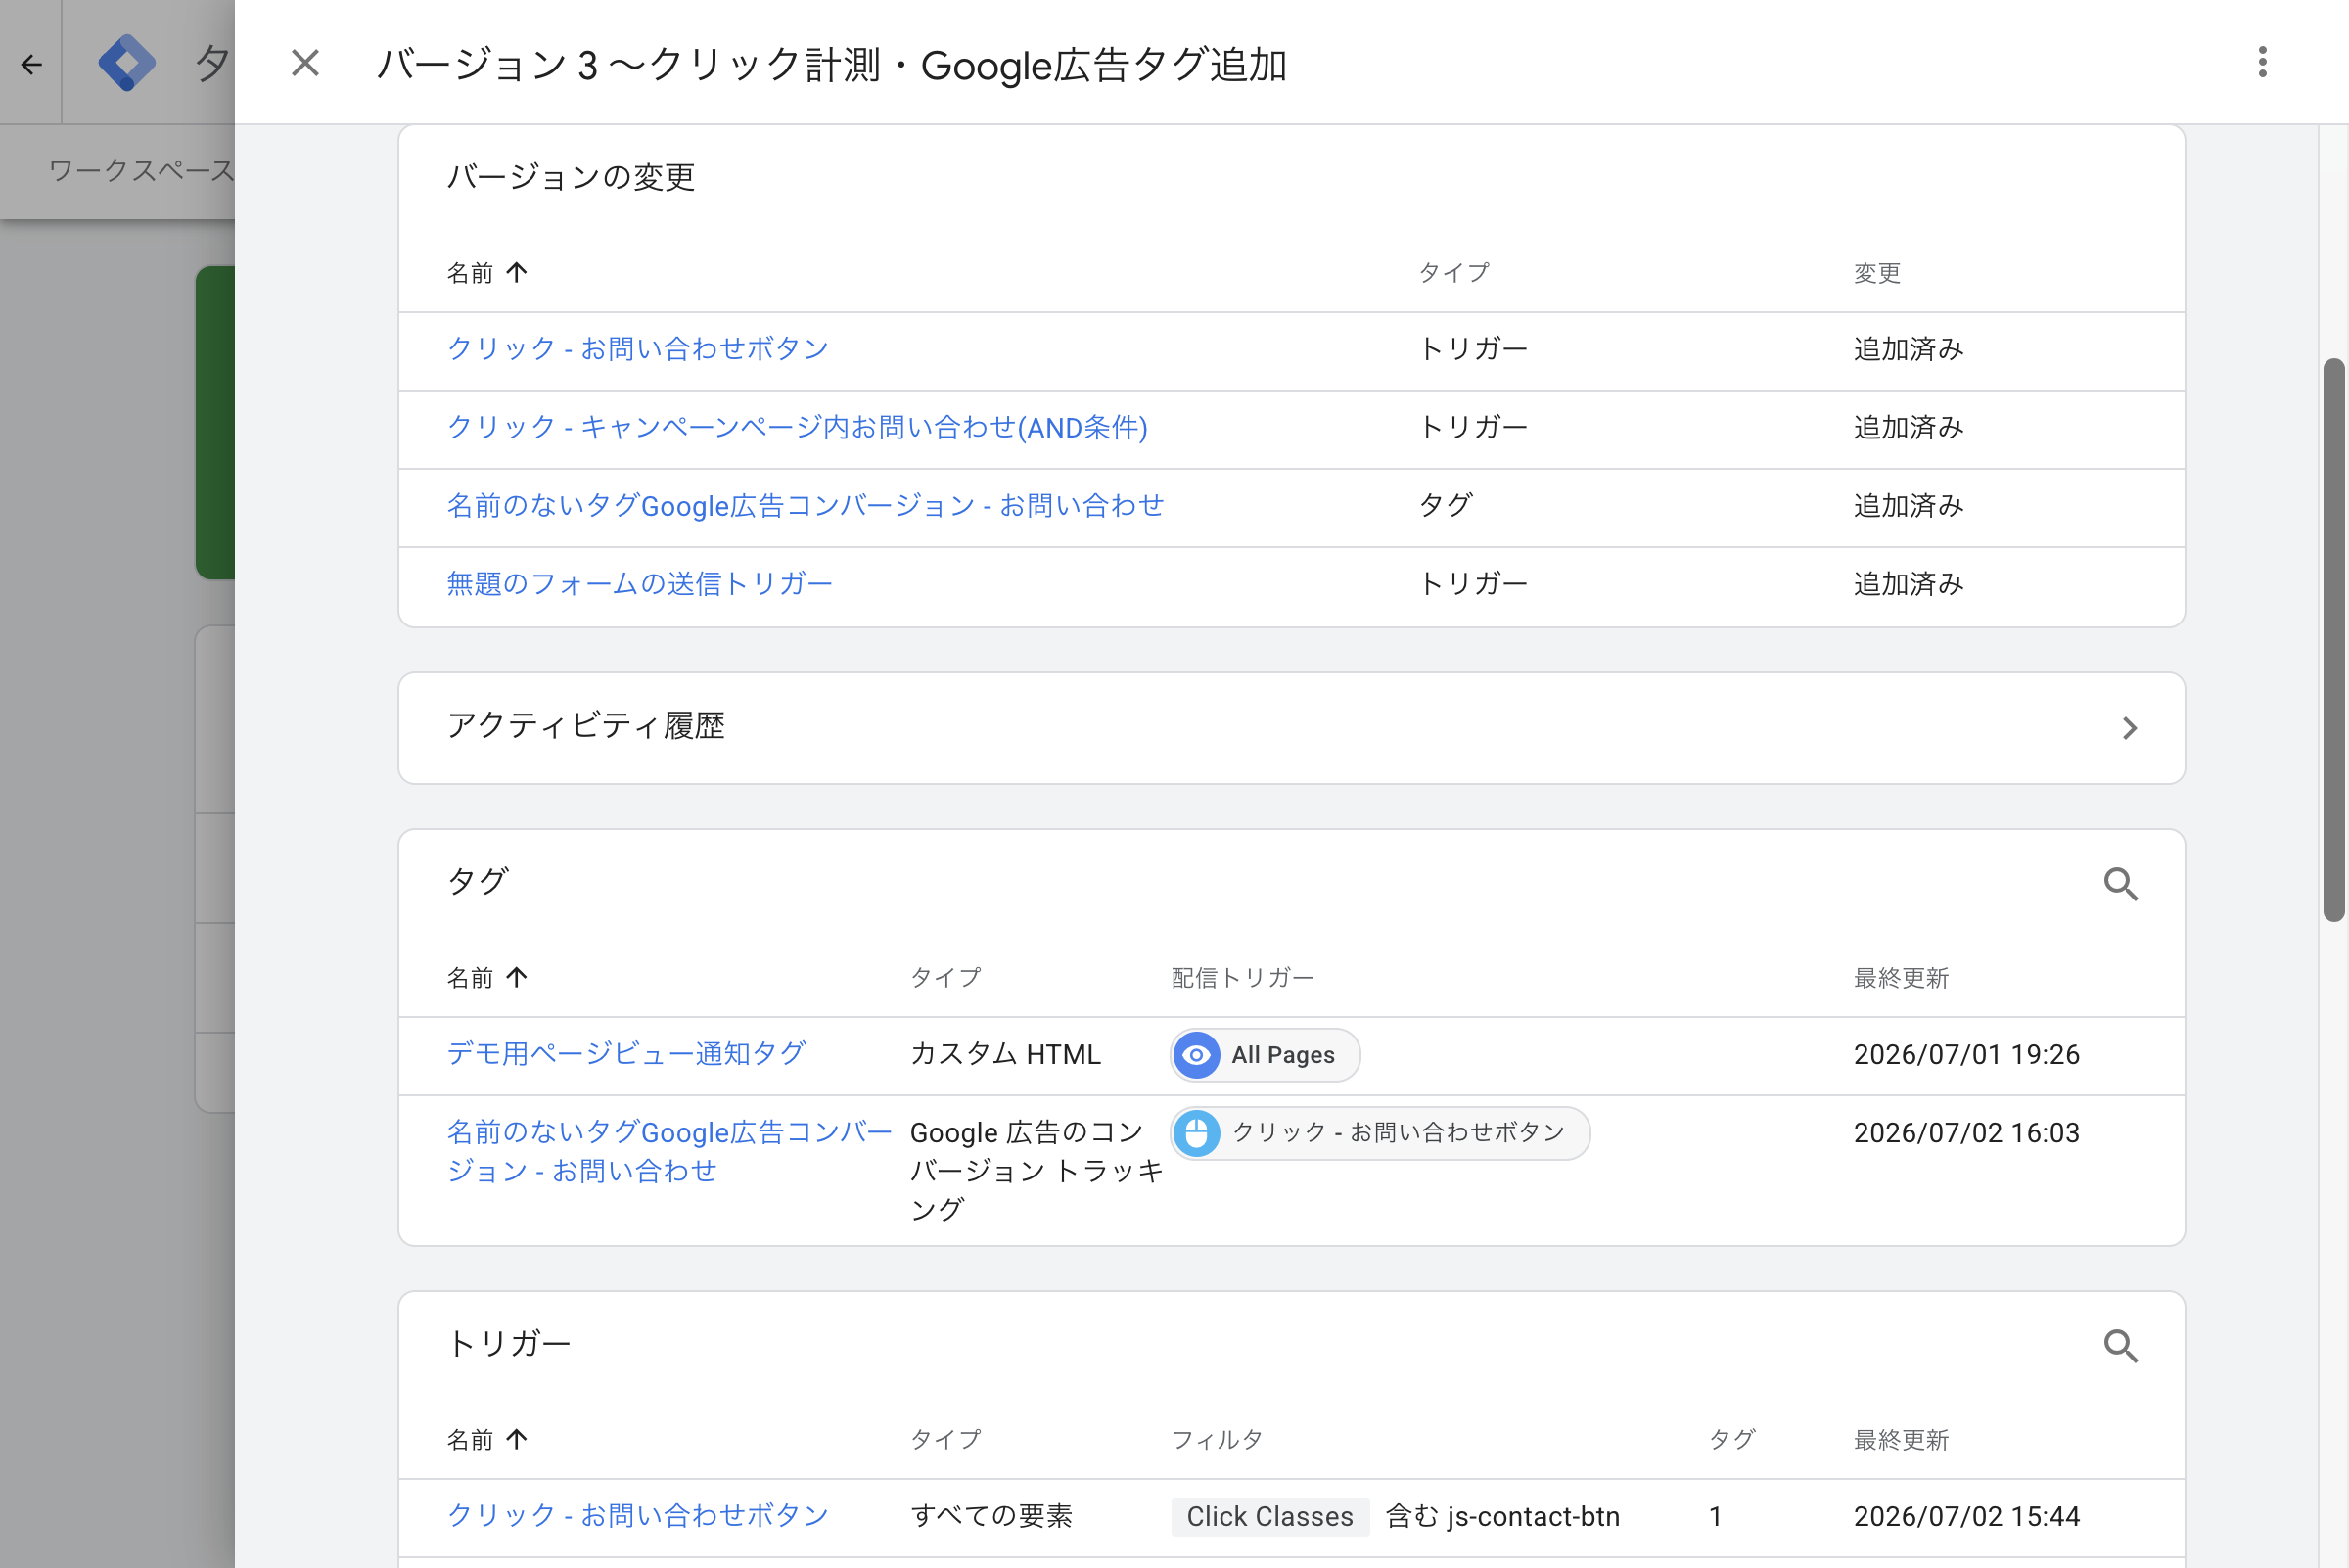Click the version title バージョン 3 heading
Viewport: 2349px width, 1568px height.
(x=831, y=65)
